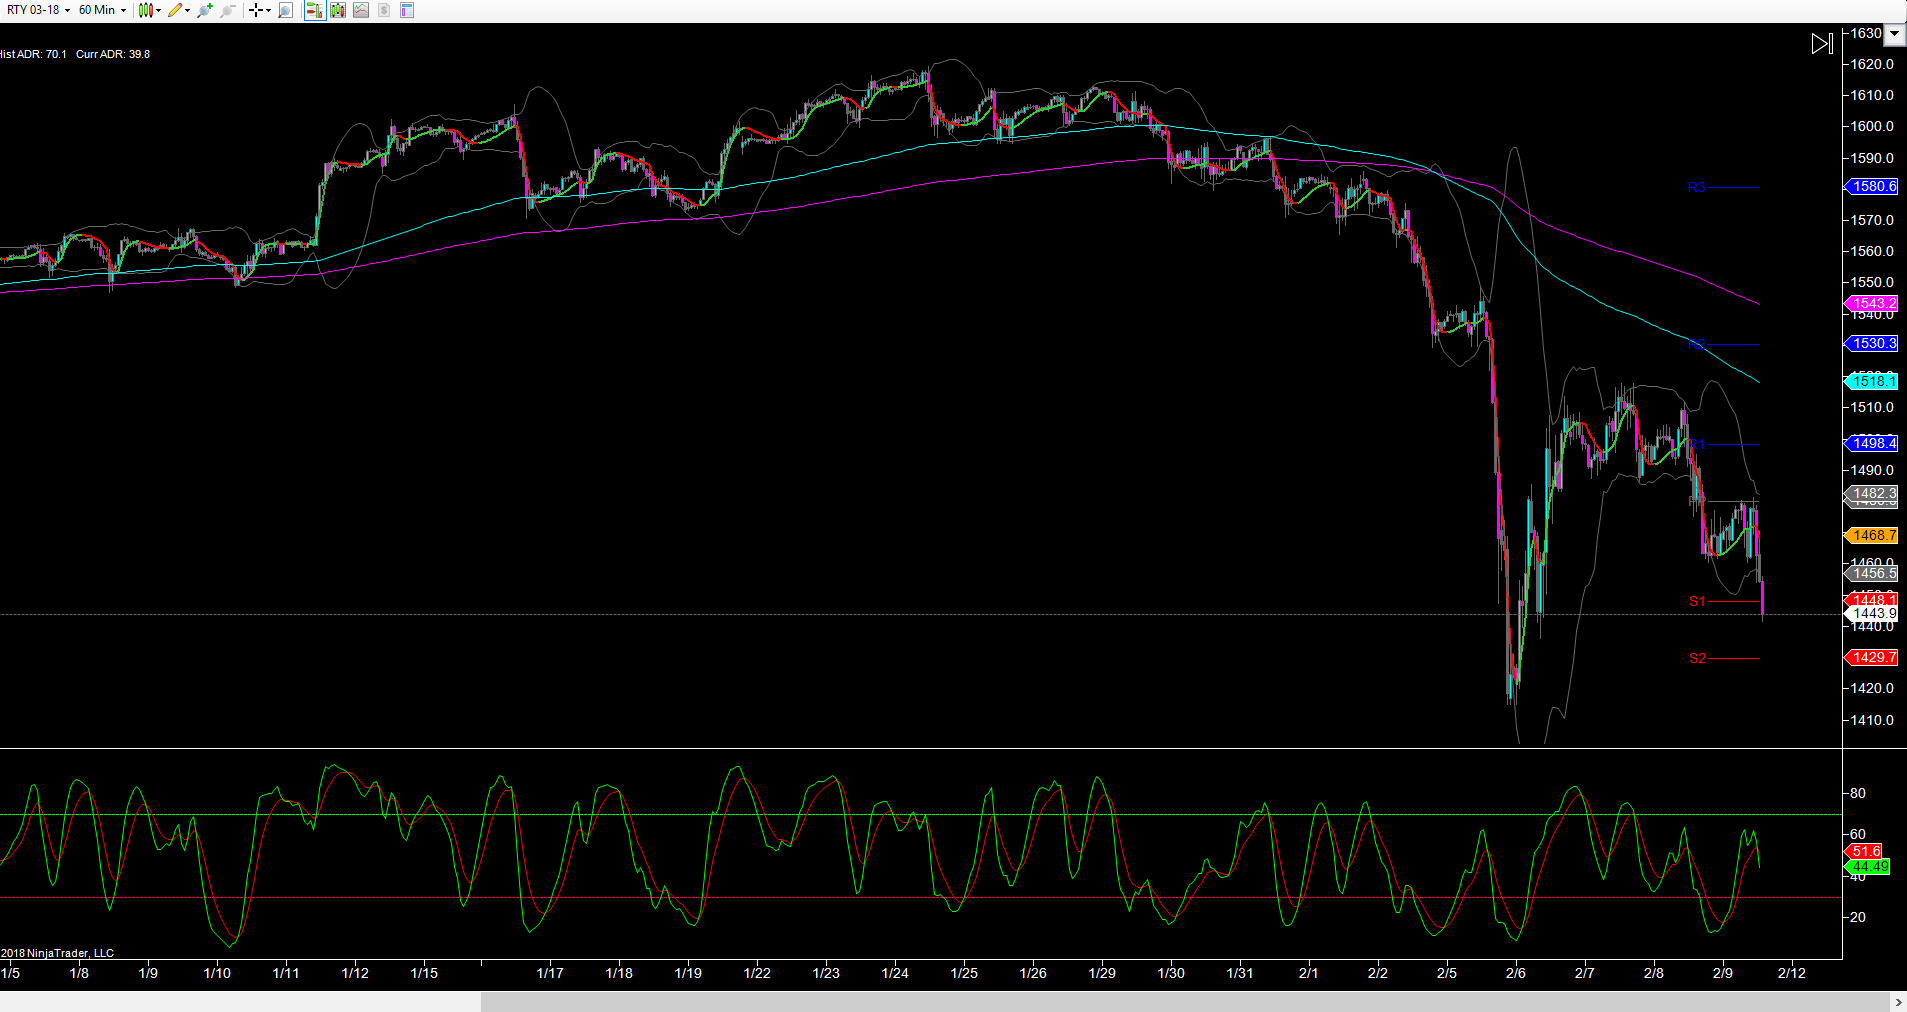Open the chart Properties icon

(407, 10)
